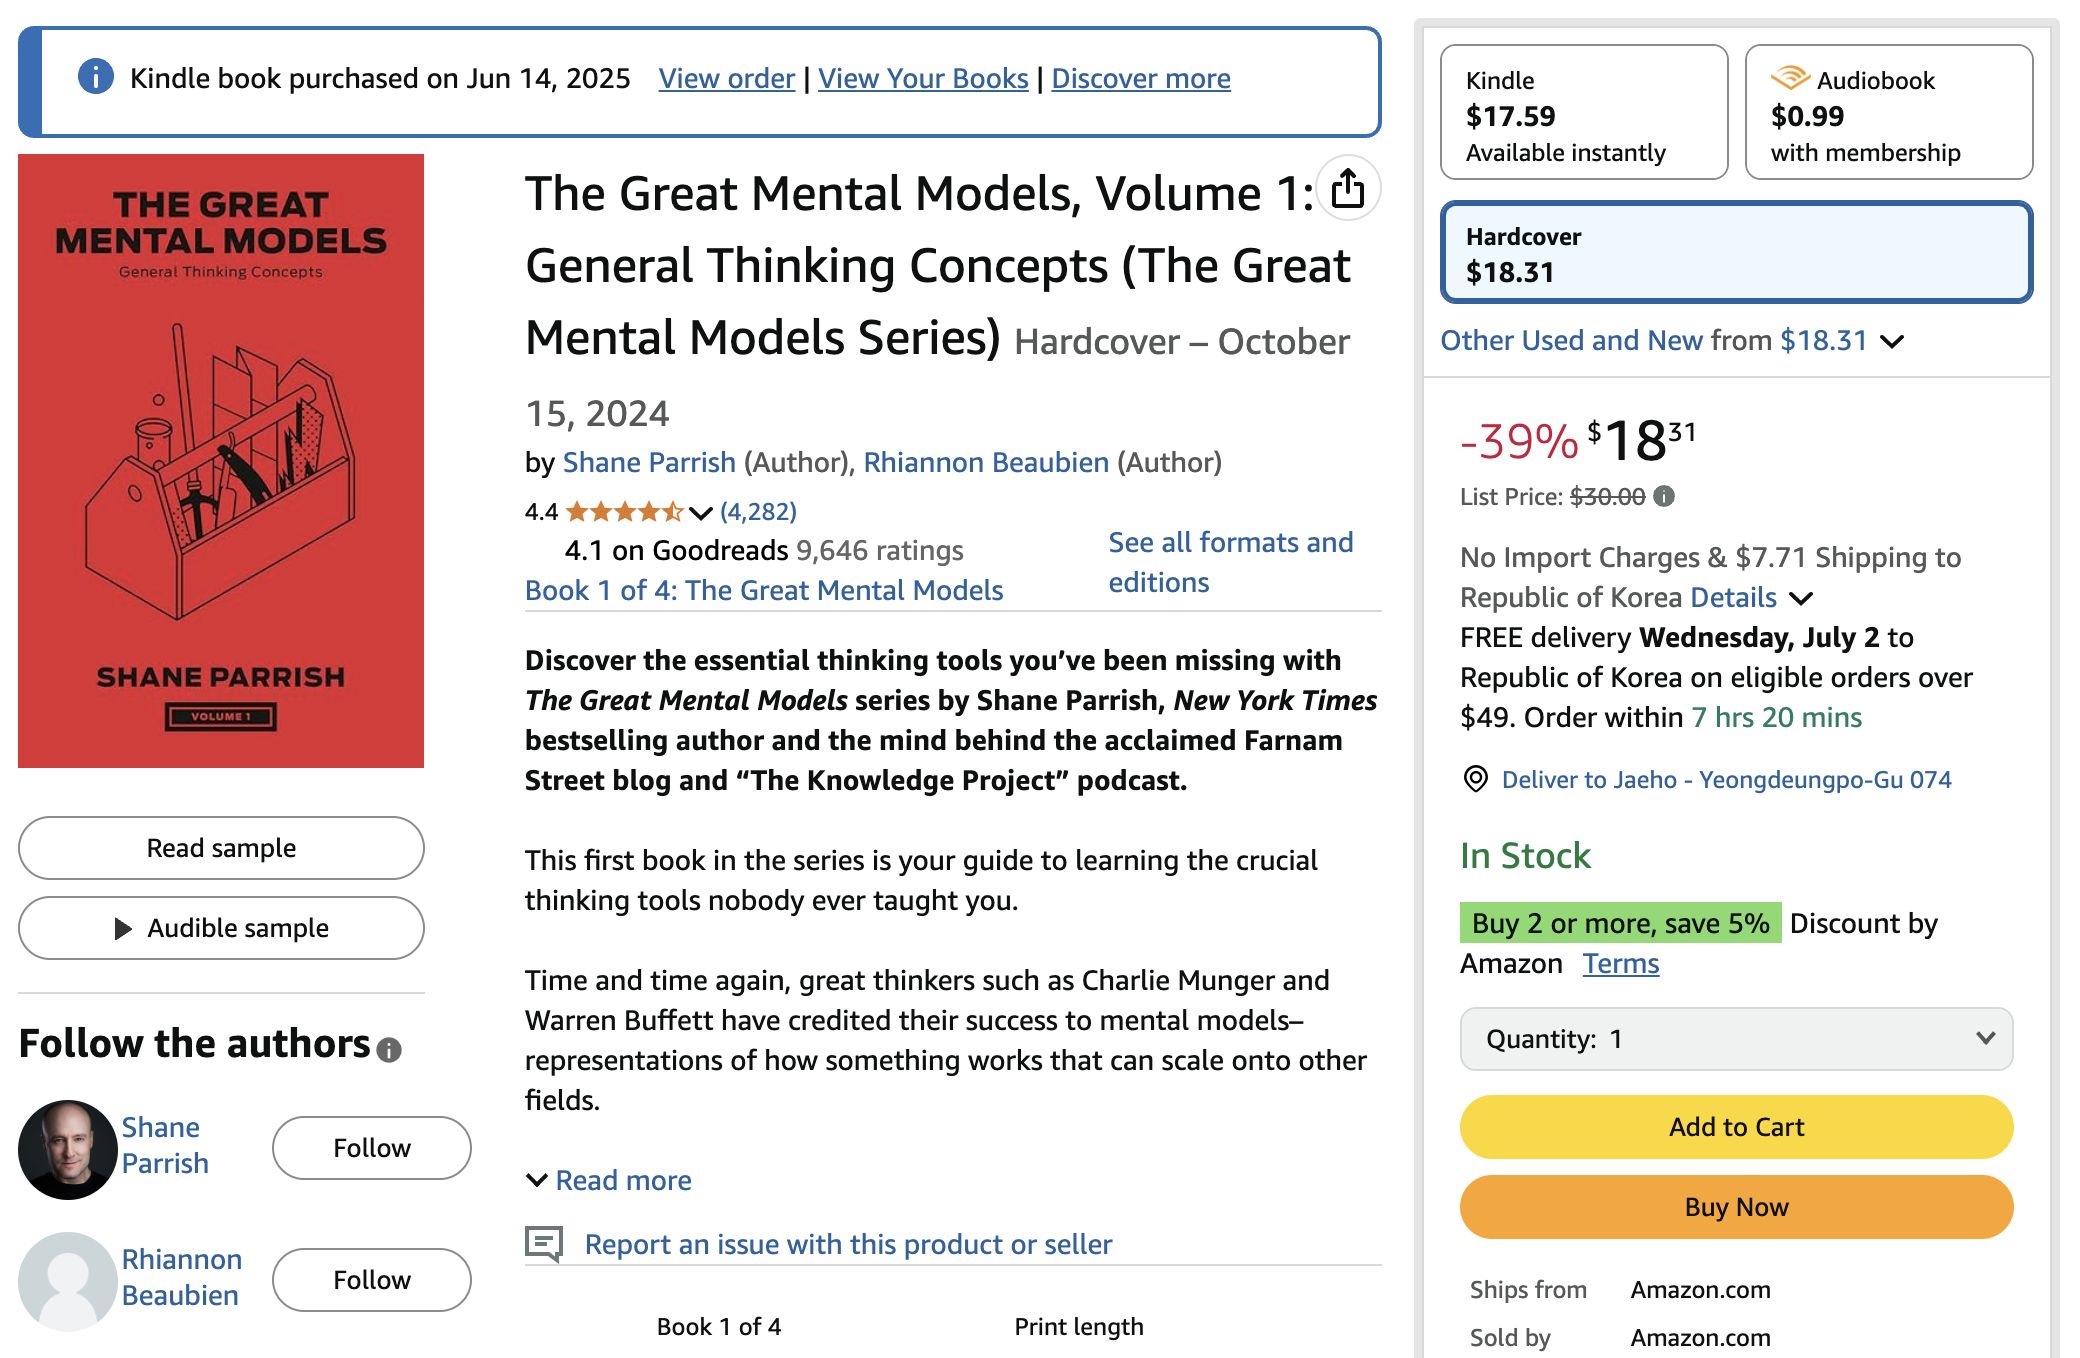Click the Add to Cart button
2080x1358 pixels.
pyautogui.click(x=1736, y=1127)
